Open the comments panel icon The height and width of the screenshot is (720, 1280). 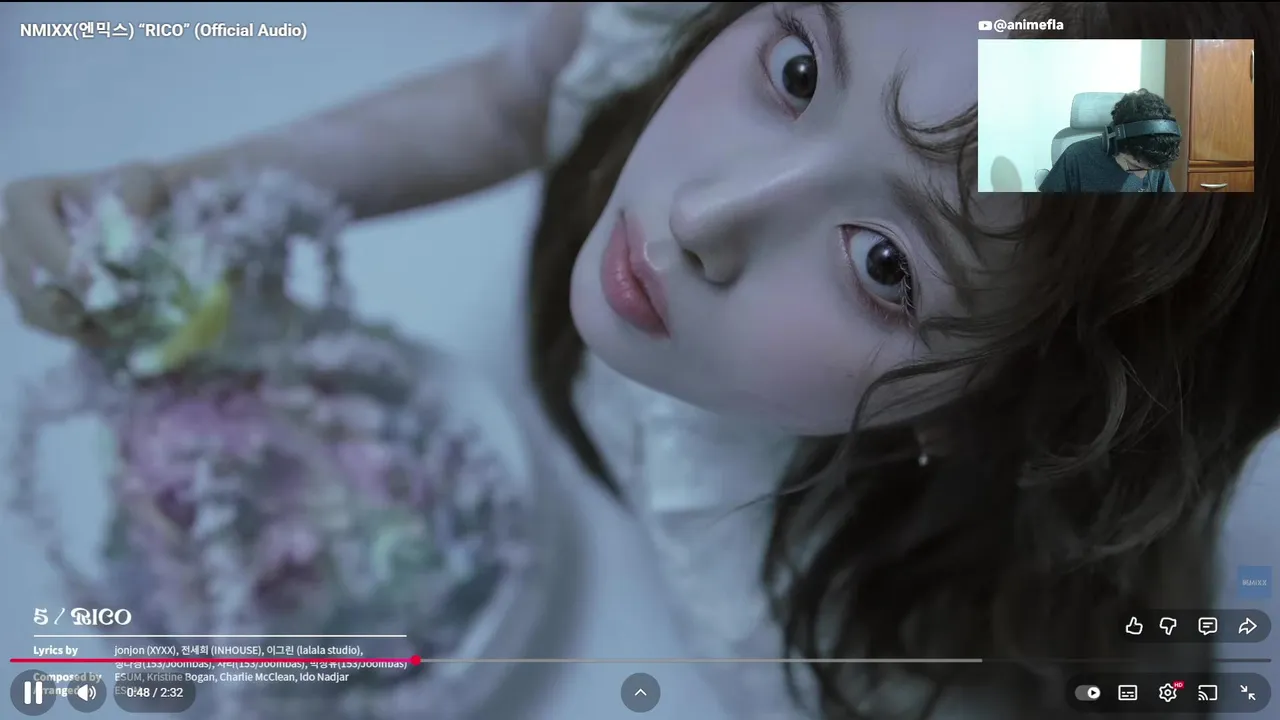pyautogui.click(x=1208, y=626)
